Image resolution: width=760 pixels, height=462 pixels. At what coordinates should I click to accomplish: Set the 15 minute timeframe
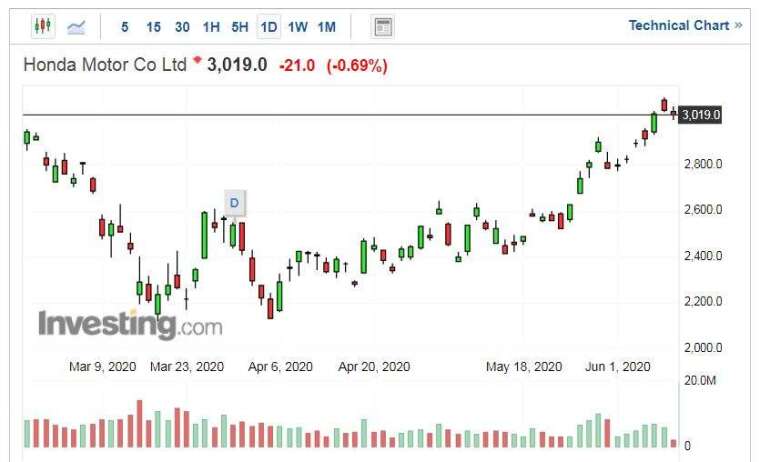point(153,27)
